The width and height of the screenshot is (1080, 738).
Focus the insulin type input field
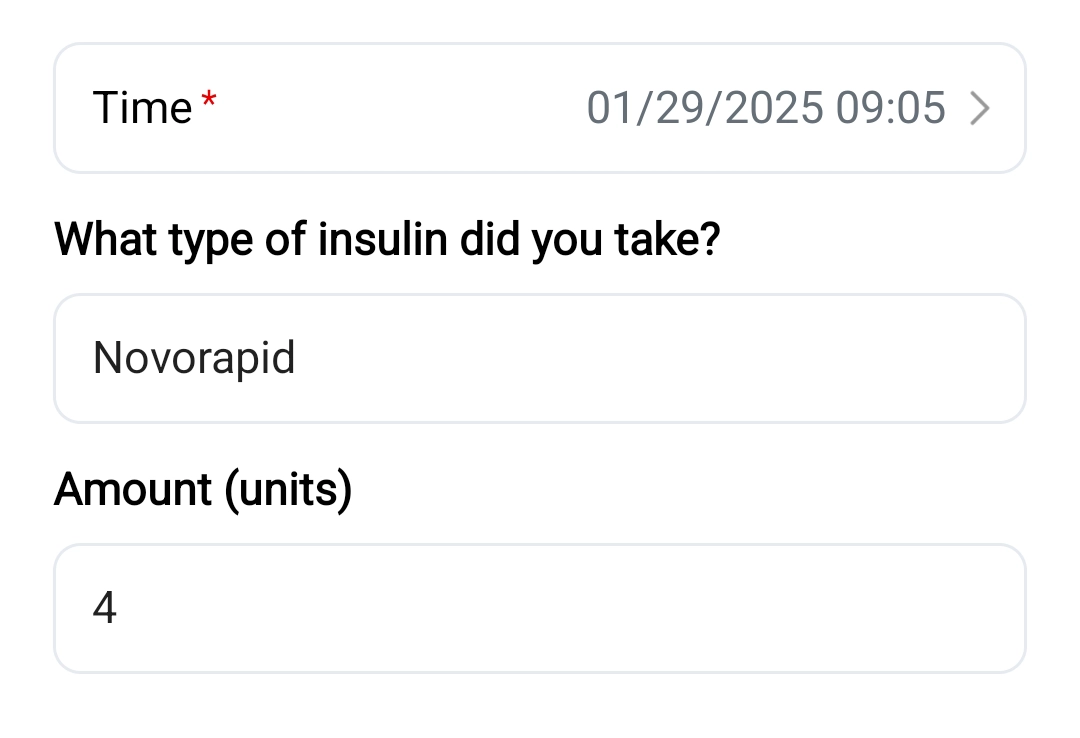pos(540,358)
